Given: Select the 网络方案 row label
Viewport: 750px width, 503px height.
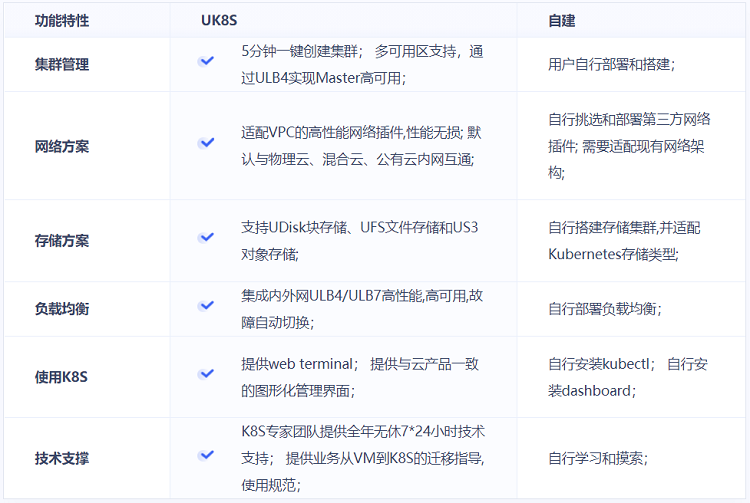Looking at the screenshot, I should [x=62, y=146].
